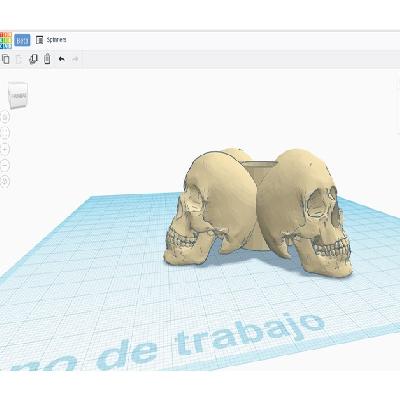
Task: Delete the selection with the trash icon
Action: pos(47,59)
